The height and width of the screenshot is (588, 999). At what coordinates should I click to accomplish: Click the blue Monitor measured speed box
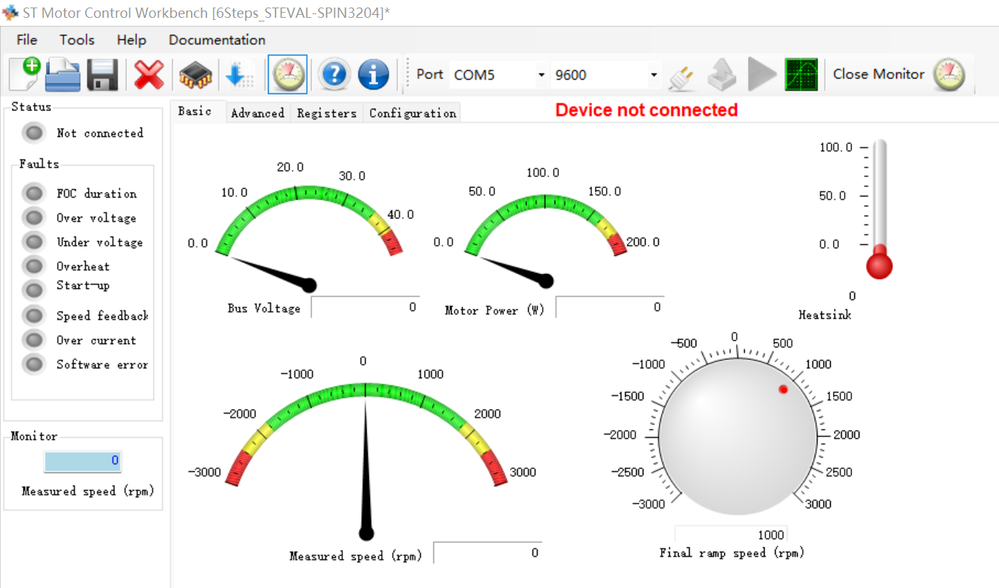(x=83, y=461)
